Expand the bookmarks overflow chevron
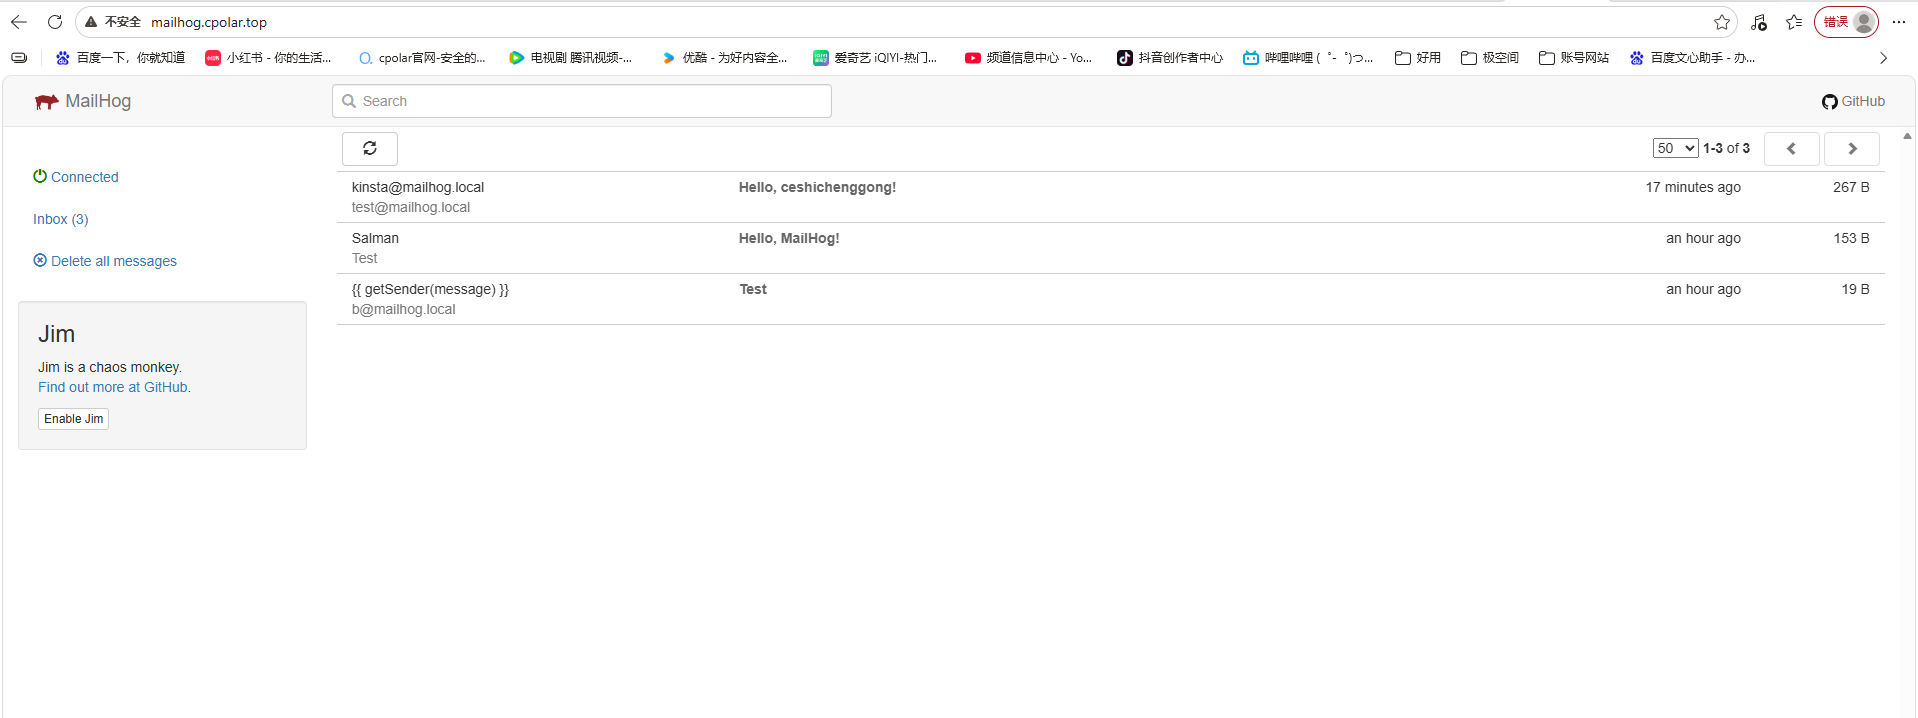Viewport: 1918px width, 718px height. click(x=1883, y=58)
